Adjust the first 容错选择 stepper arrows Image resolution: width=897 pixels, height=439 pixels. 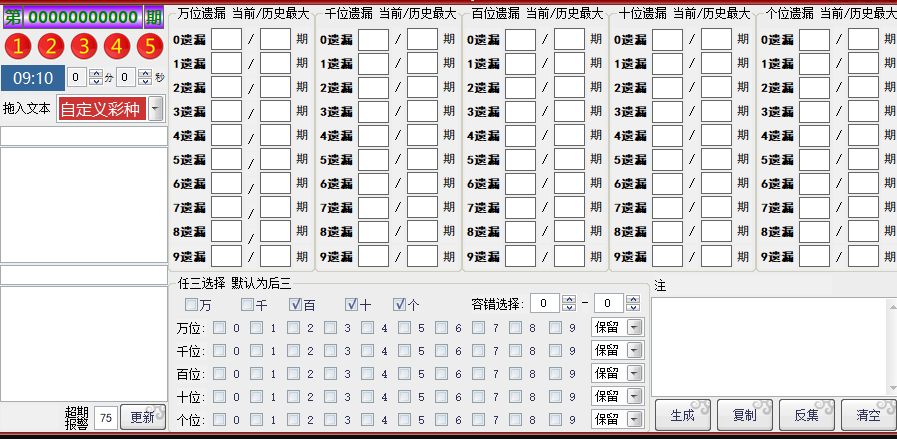click(x=569, y=303)
